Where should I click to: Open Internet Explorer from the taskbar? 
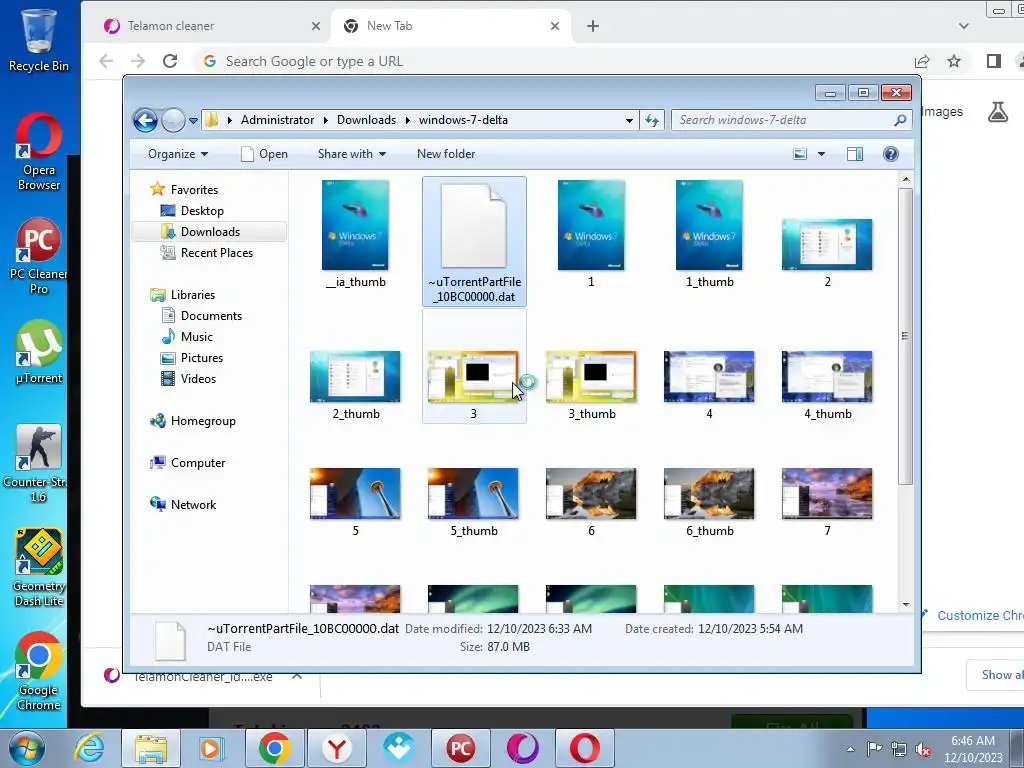click(89, 748)
